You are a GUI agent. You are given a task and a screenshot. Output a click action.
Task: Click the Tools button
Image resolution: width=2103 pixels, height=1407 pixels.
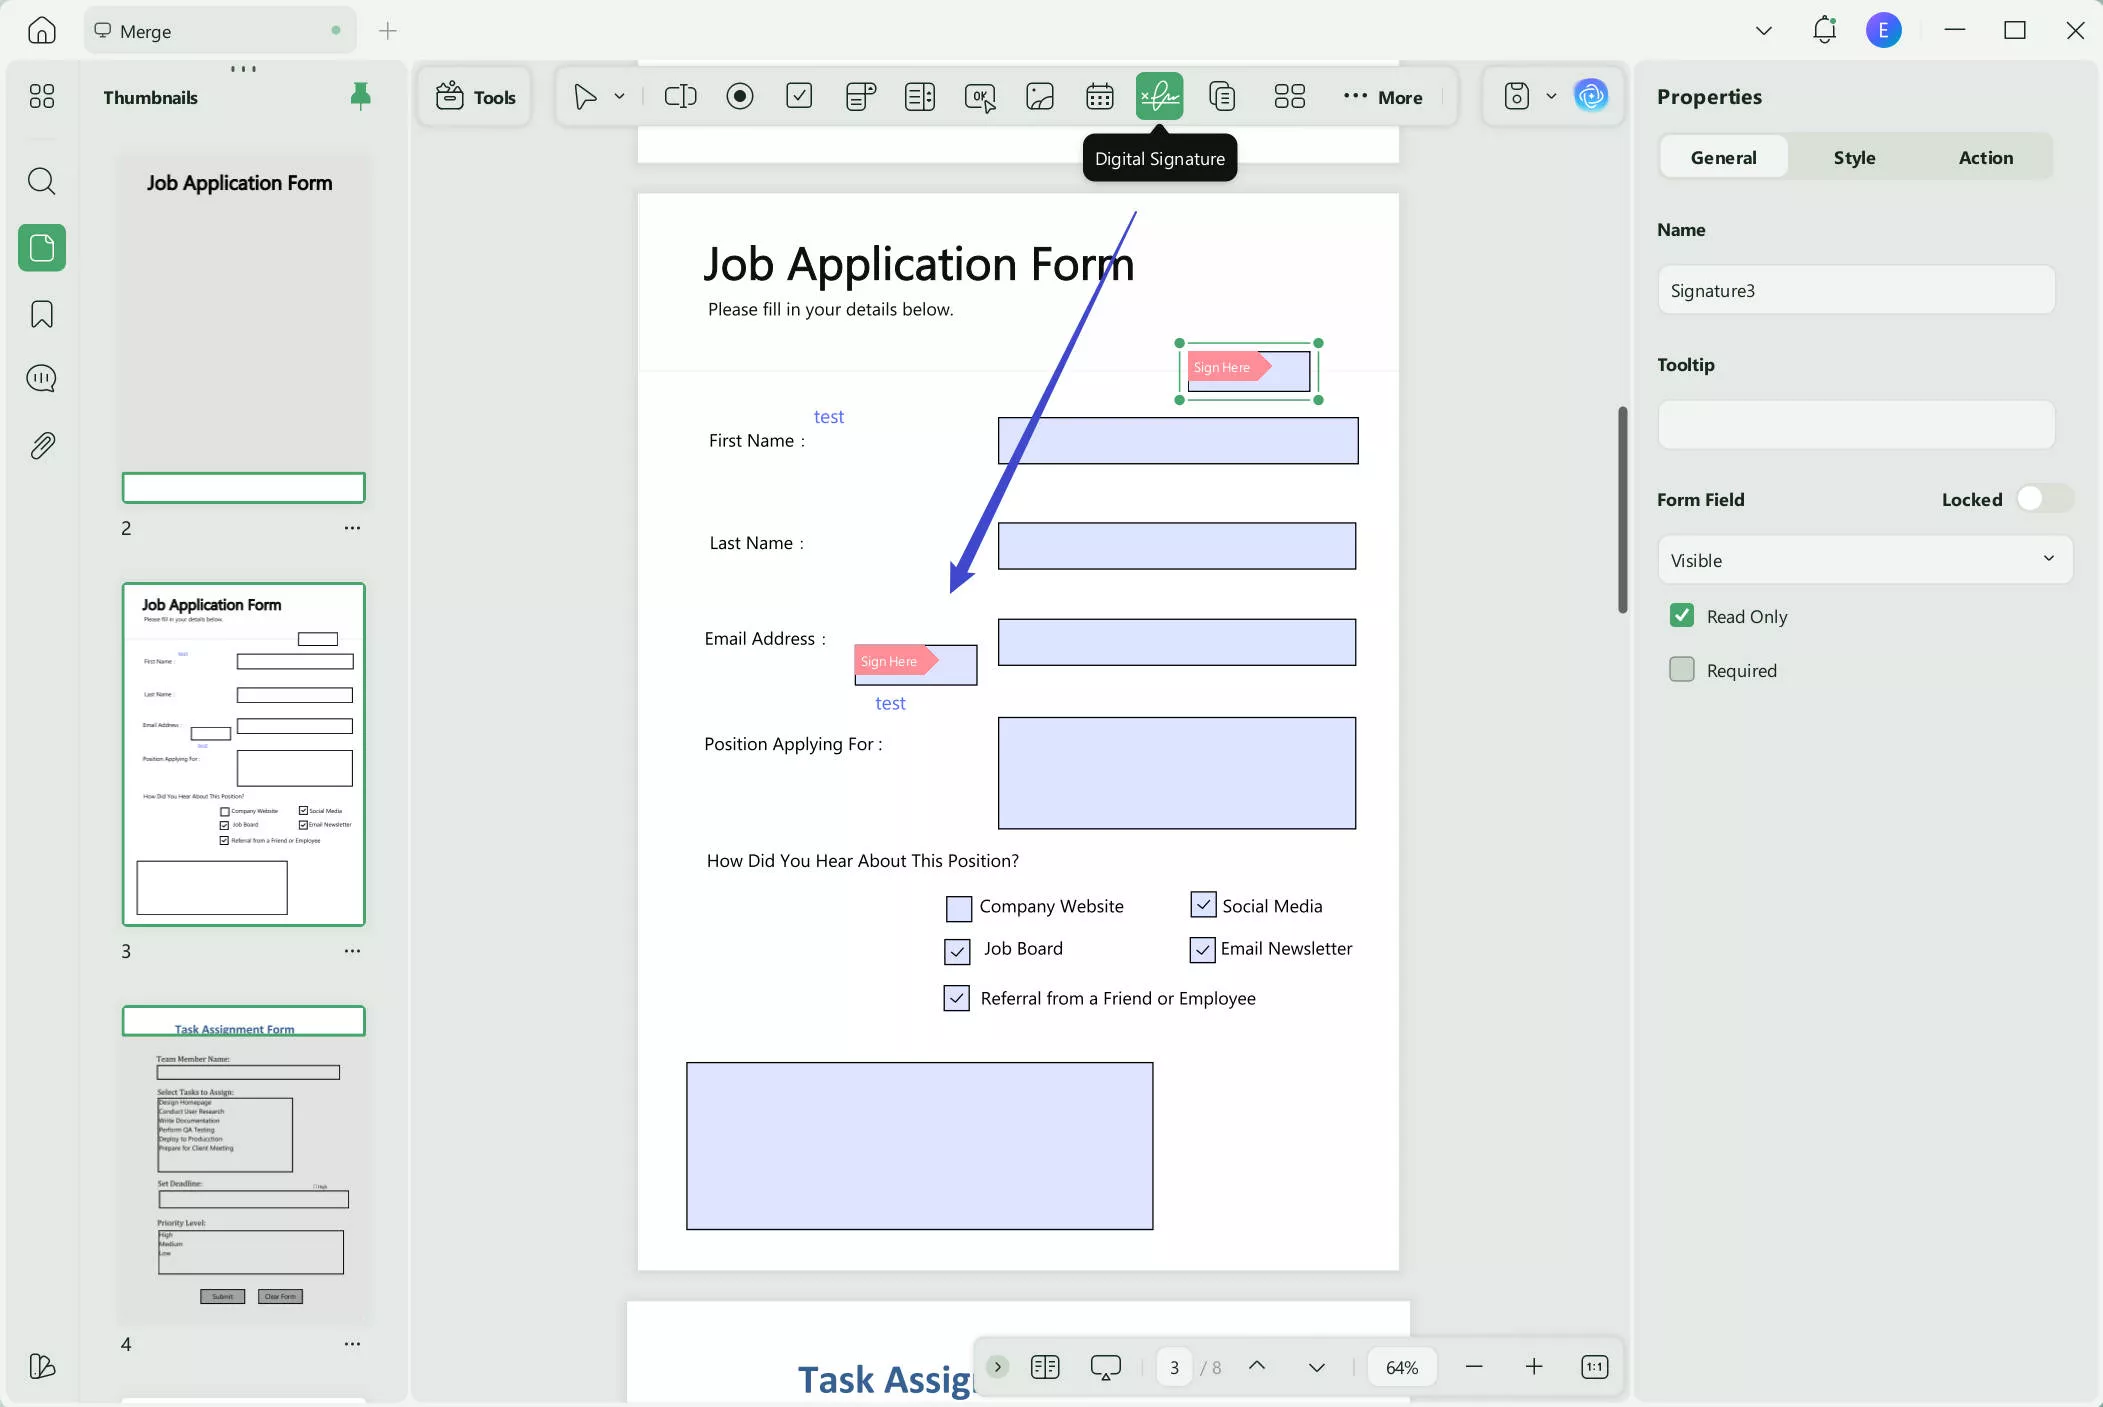pos(476,96)
